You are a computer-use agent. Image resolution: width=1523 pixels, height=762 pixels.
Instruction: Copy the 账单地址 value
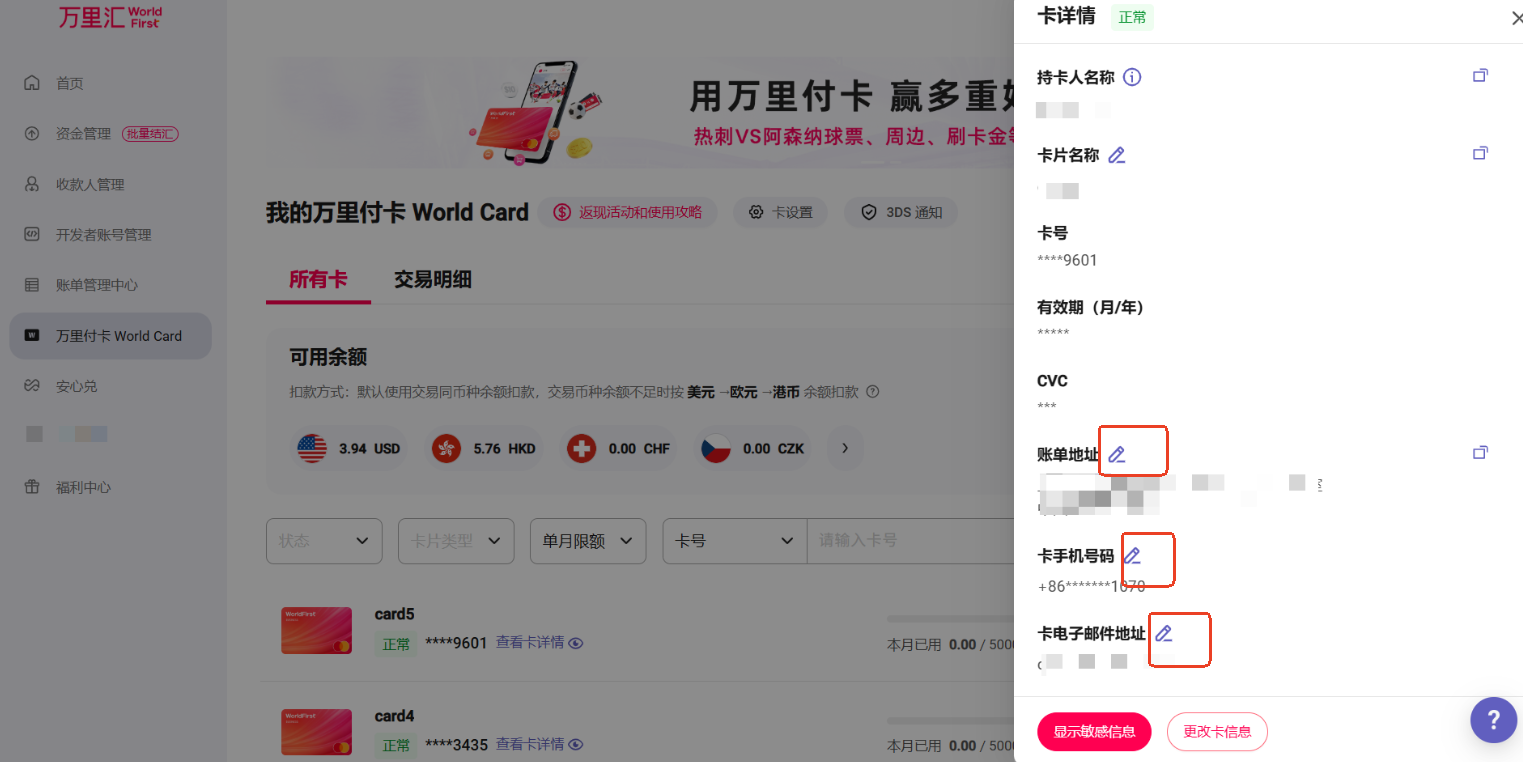coord(1480,453)
